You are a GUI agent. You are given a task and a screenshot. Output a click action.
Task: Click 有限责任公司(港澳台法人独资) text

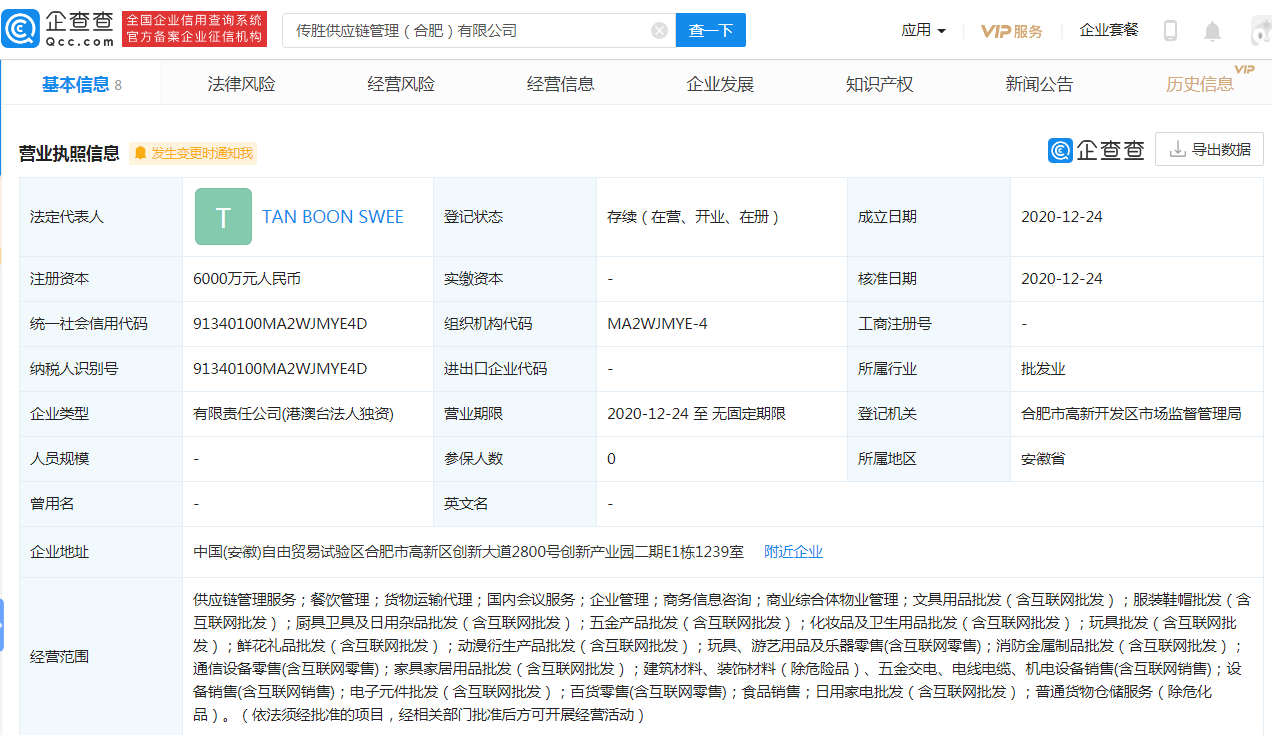click(294, 414)
